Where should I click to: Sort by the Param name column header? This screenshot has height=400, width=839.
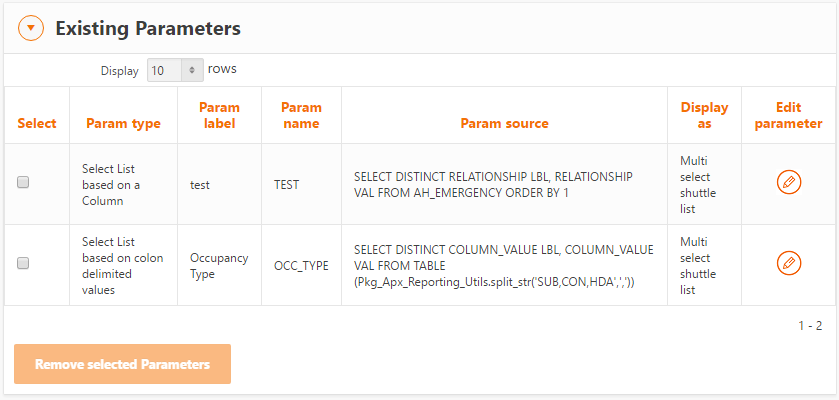point(301,115)
